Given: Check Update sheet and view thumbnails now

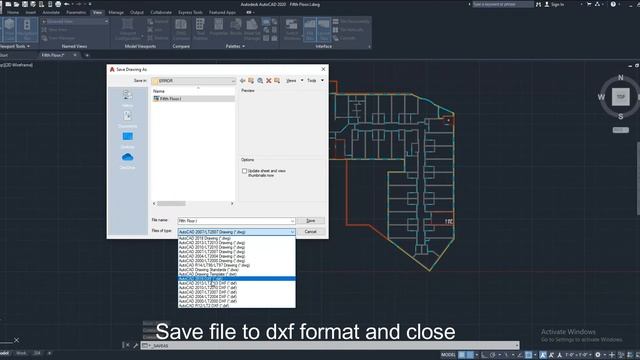Looking at the screenshot, I should point(244,171).
